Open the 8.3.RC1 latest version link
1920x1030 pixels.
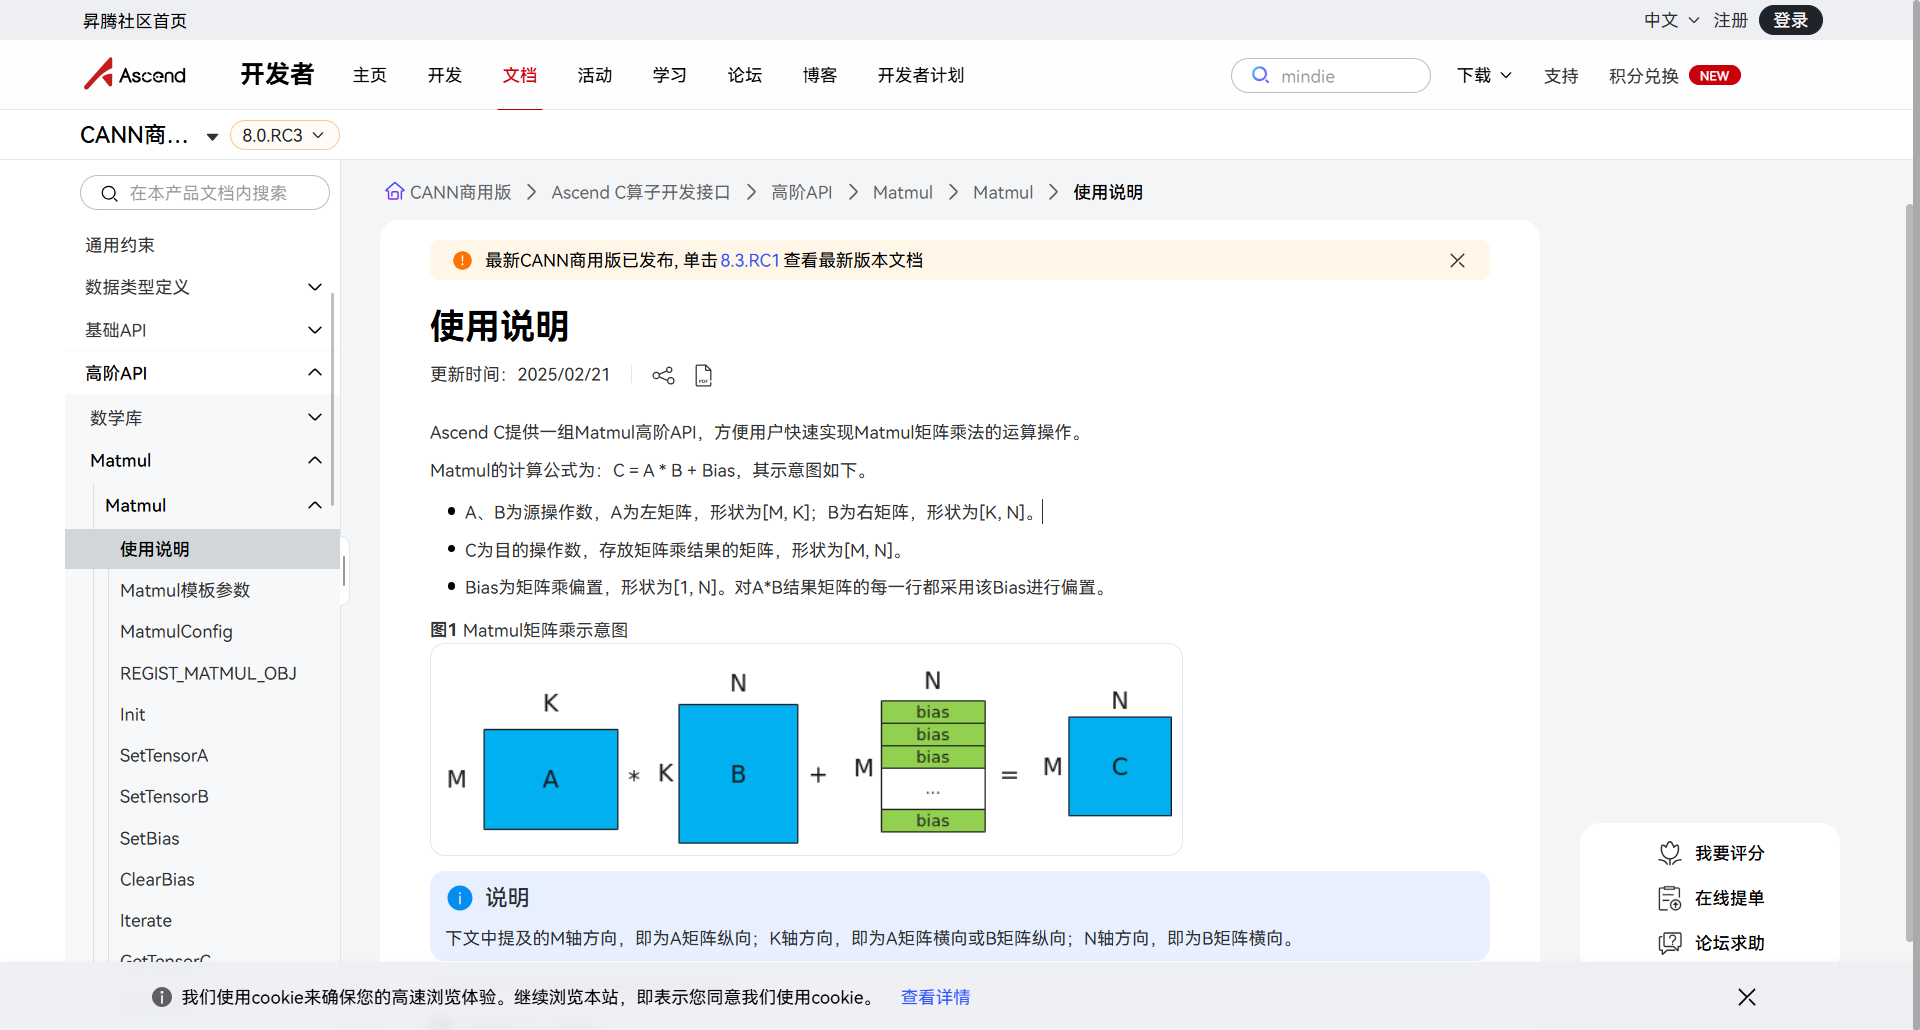coord(750,260)
